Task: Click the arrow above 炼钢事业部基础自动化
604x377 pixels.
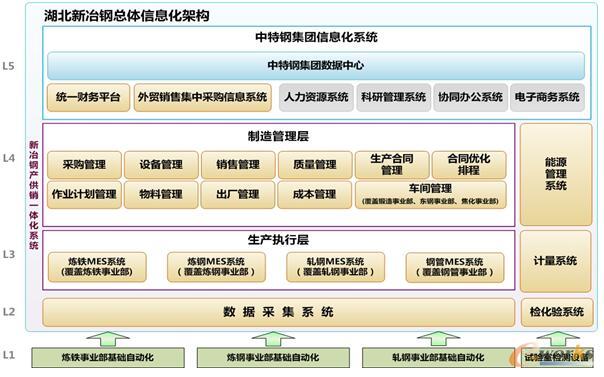Action: pyautogui.click(x=273, y=339)
